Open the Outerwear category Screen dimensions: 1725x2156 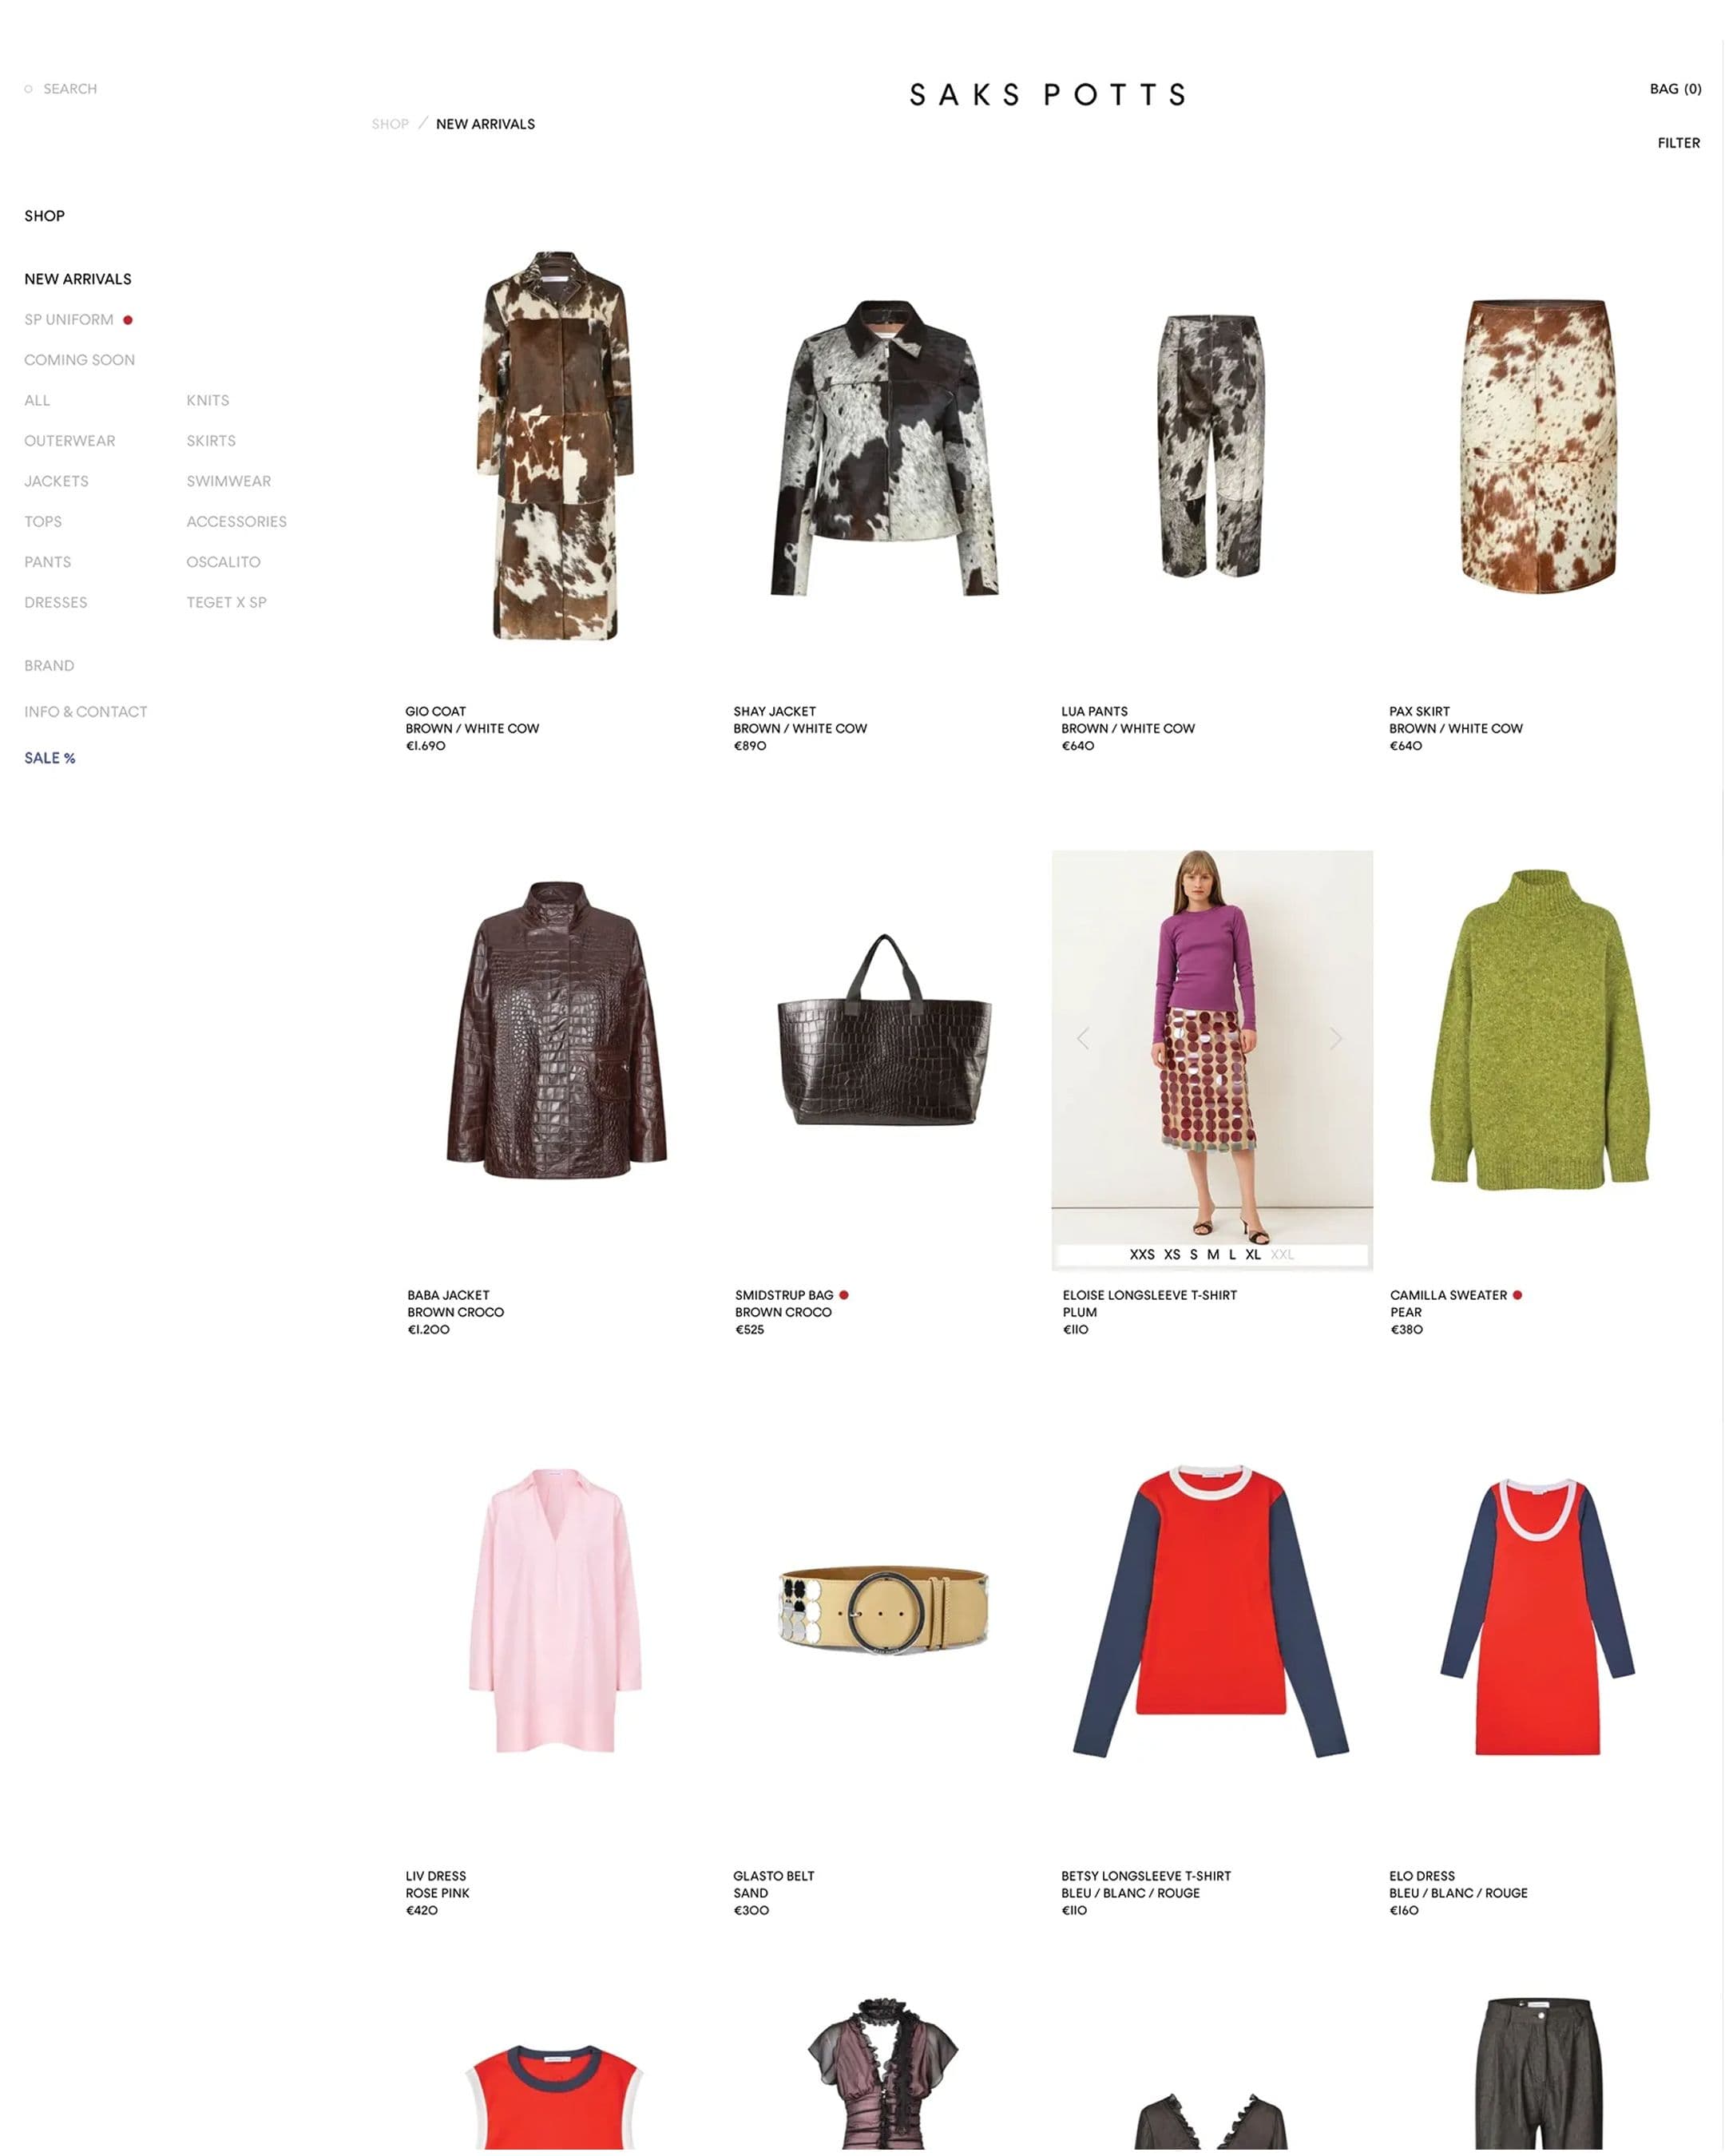[x=70, y=441]
